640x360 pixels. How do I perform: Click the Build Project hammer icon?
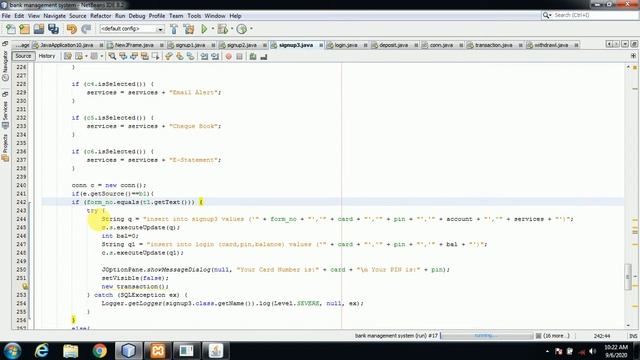174,29
